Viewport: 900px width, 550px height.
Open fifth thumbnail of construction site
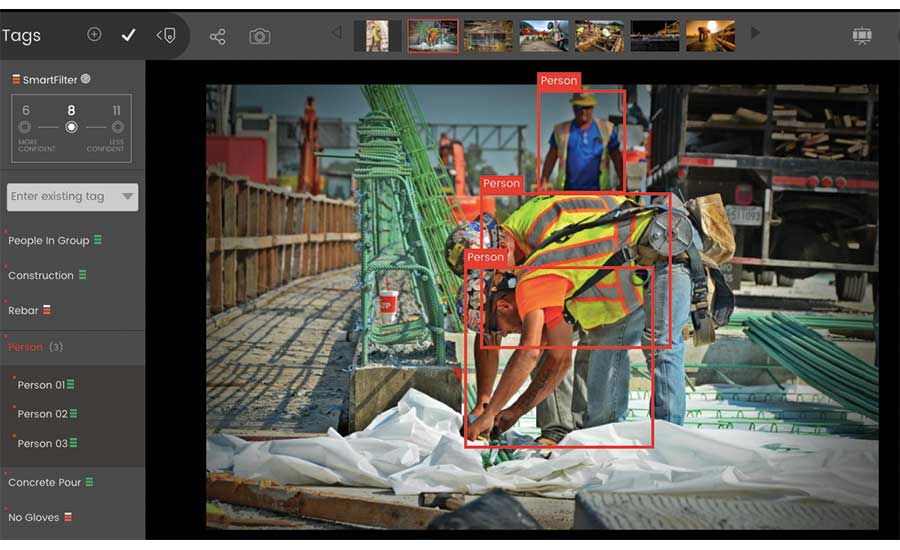[599, 36]
